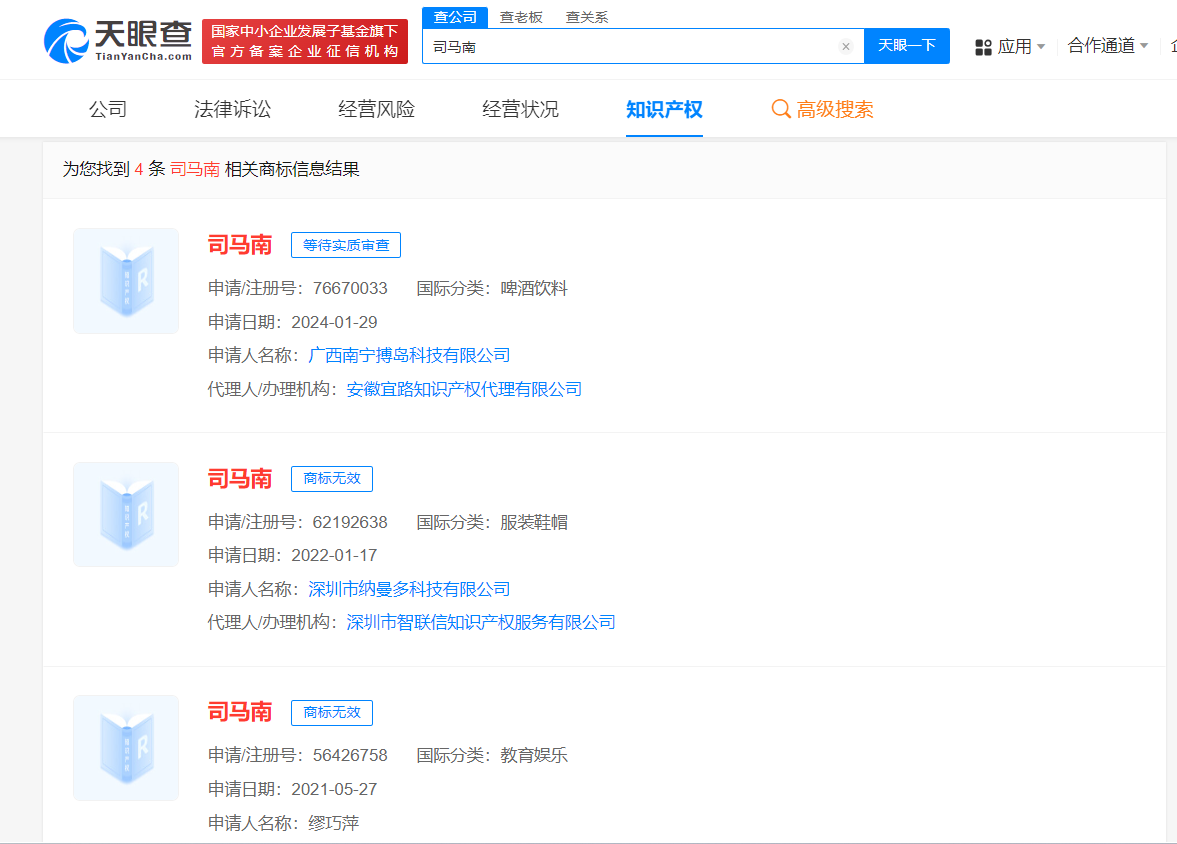Click application date 2021-05-27
The image size is (1177, 844).
point(334,789)
